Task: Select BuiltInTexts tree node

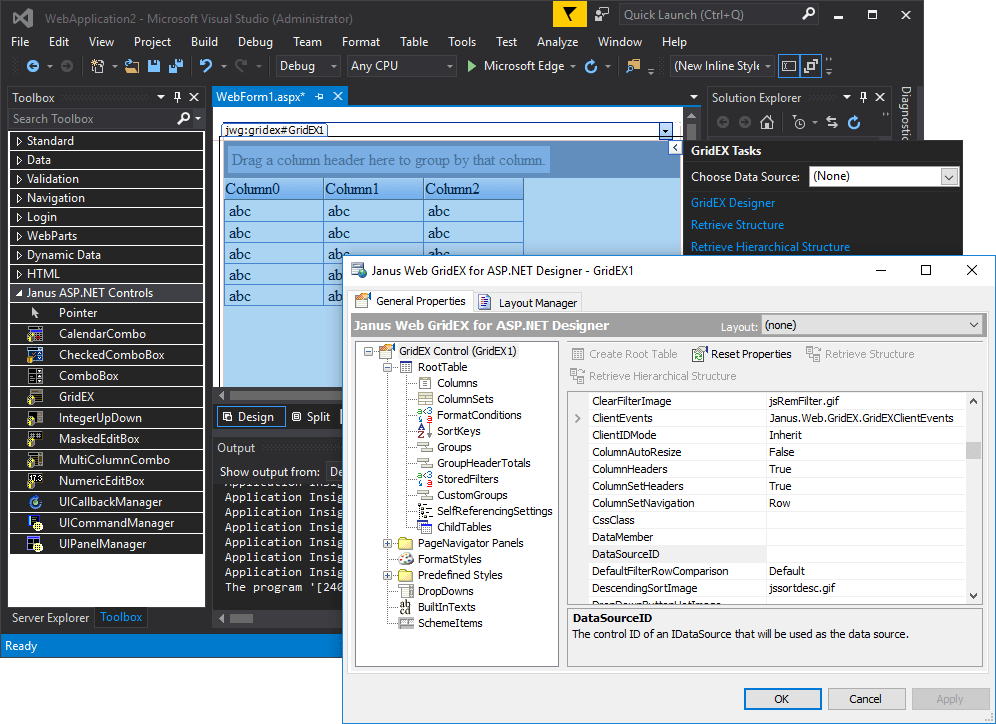Action: [447, 607]
